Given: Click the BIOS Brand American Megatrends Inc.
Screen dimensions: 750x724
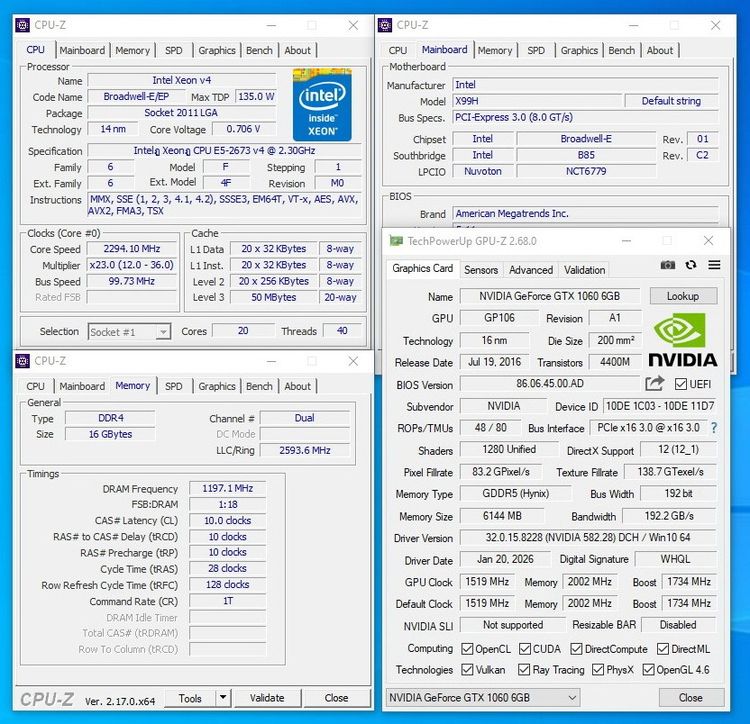Looking at the screenshot, I should (x=585, y=213).
